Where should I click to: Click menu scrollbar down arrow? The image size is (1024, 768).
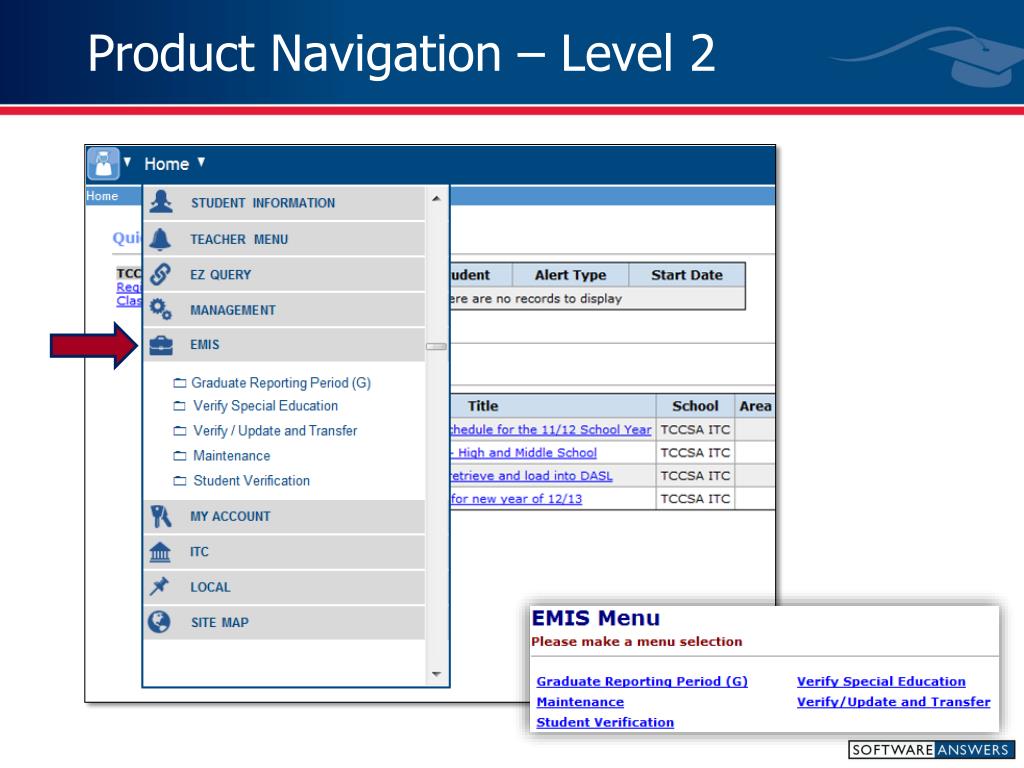(436, 674)
